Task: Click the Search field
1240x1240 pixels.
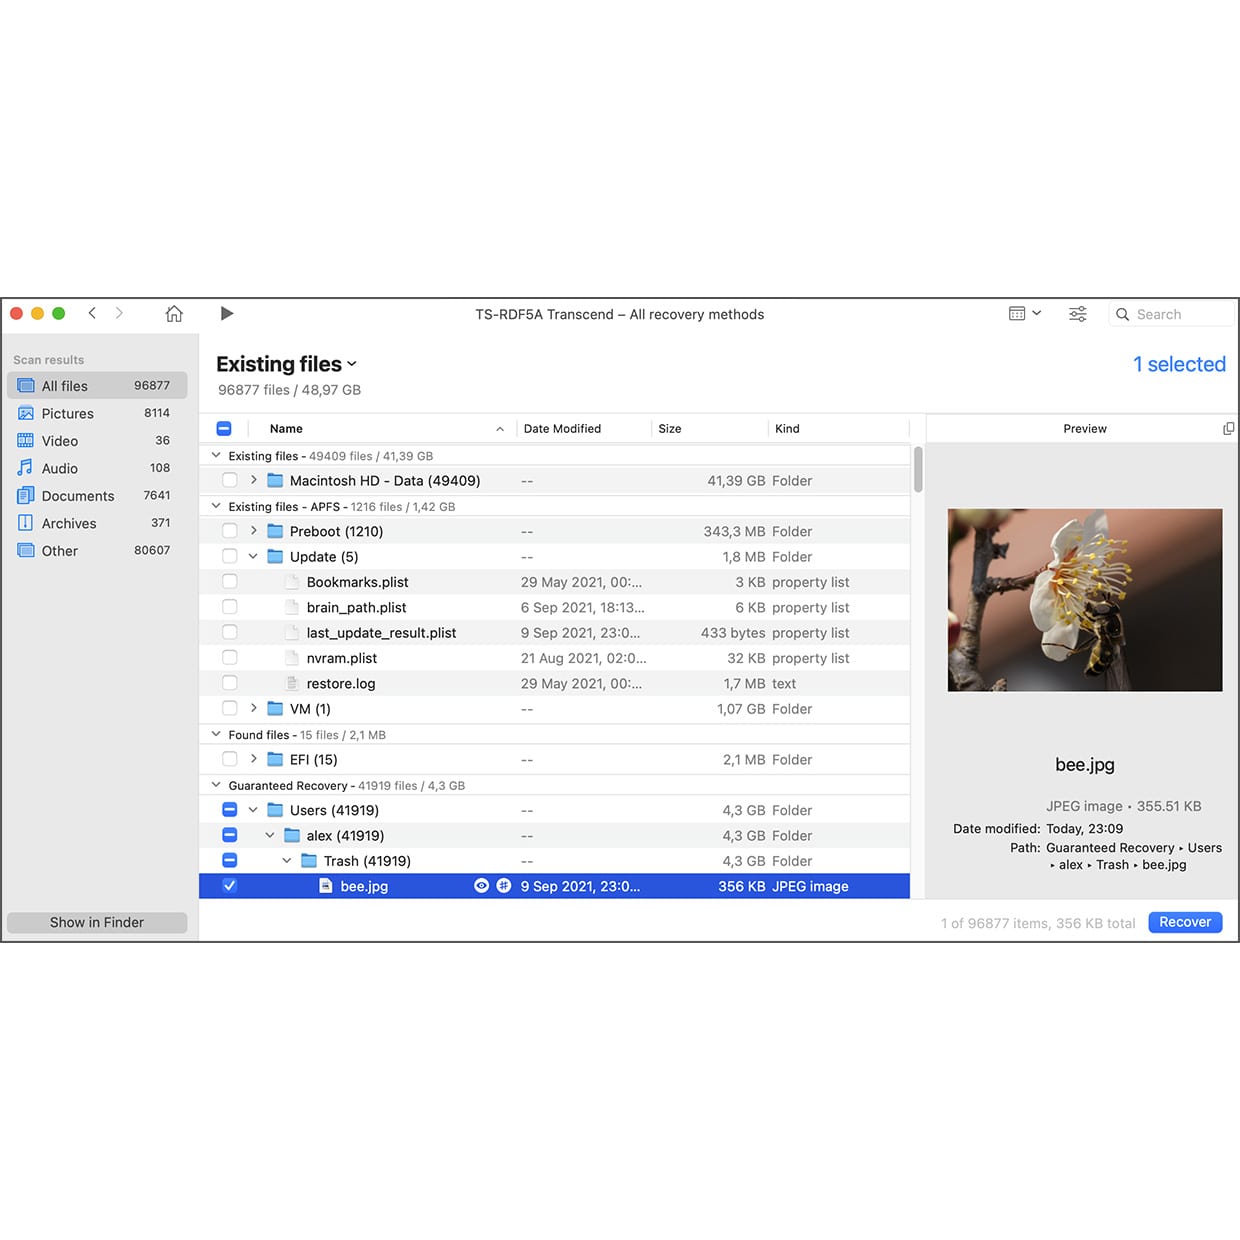Action: [x=1172, y=314]
